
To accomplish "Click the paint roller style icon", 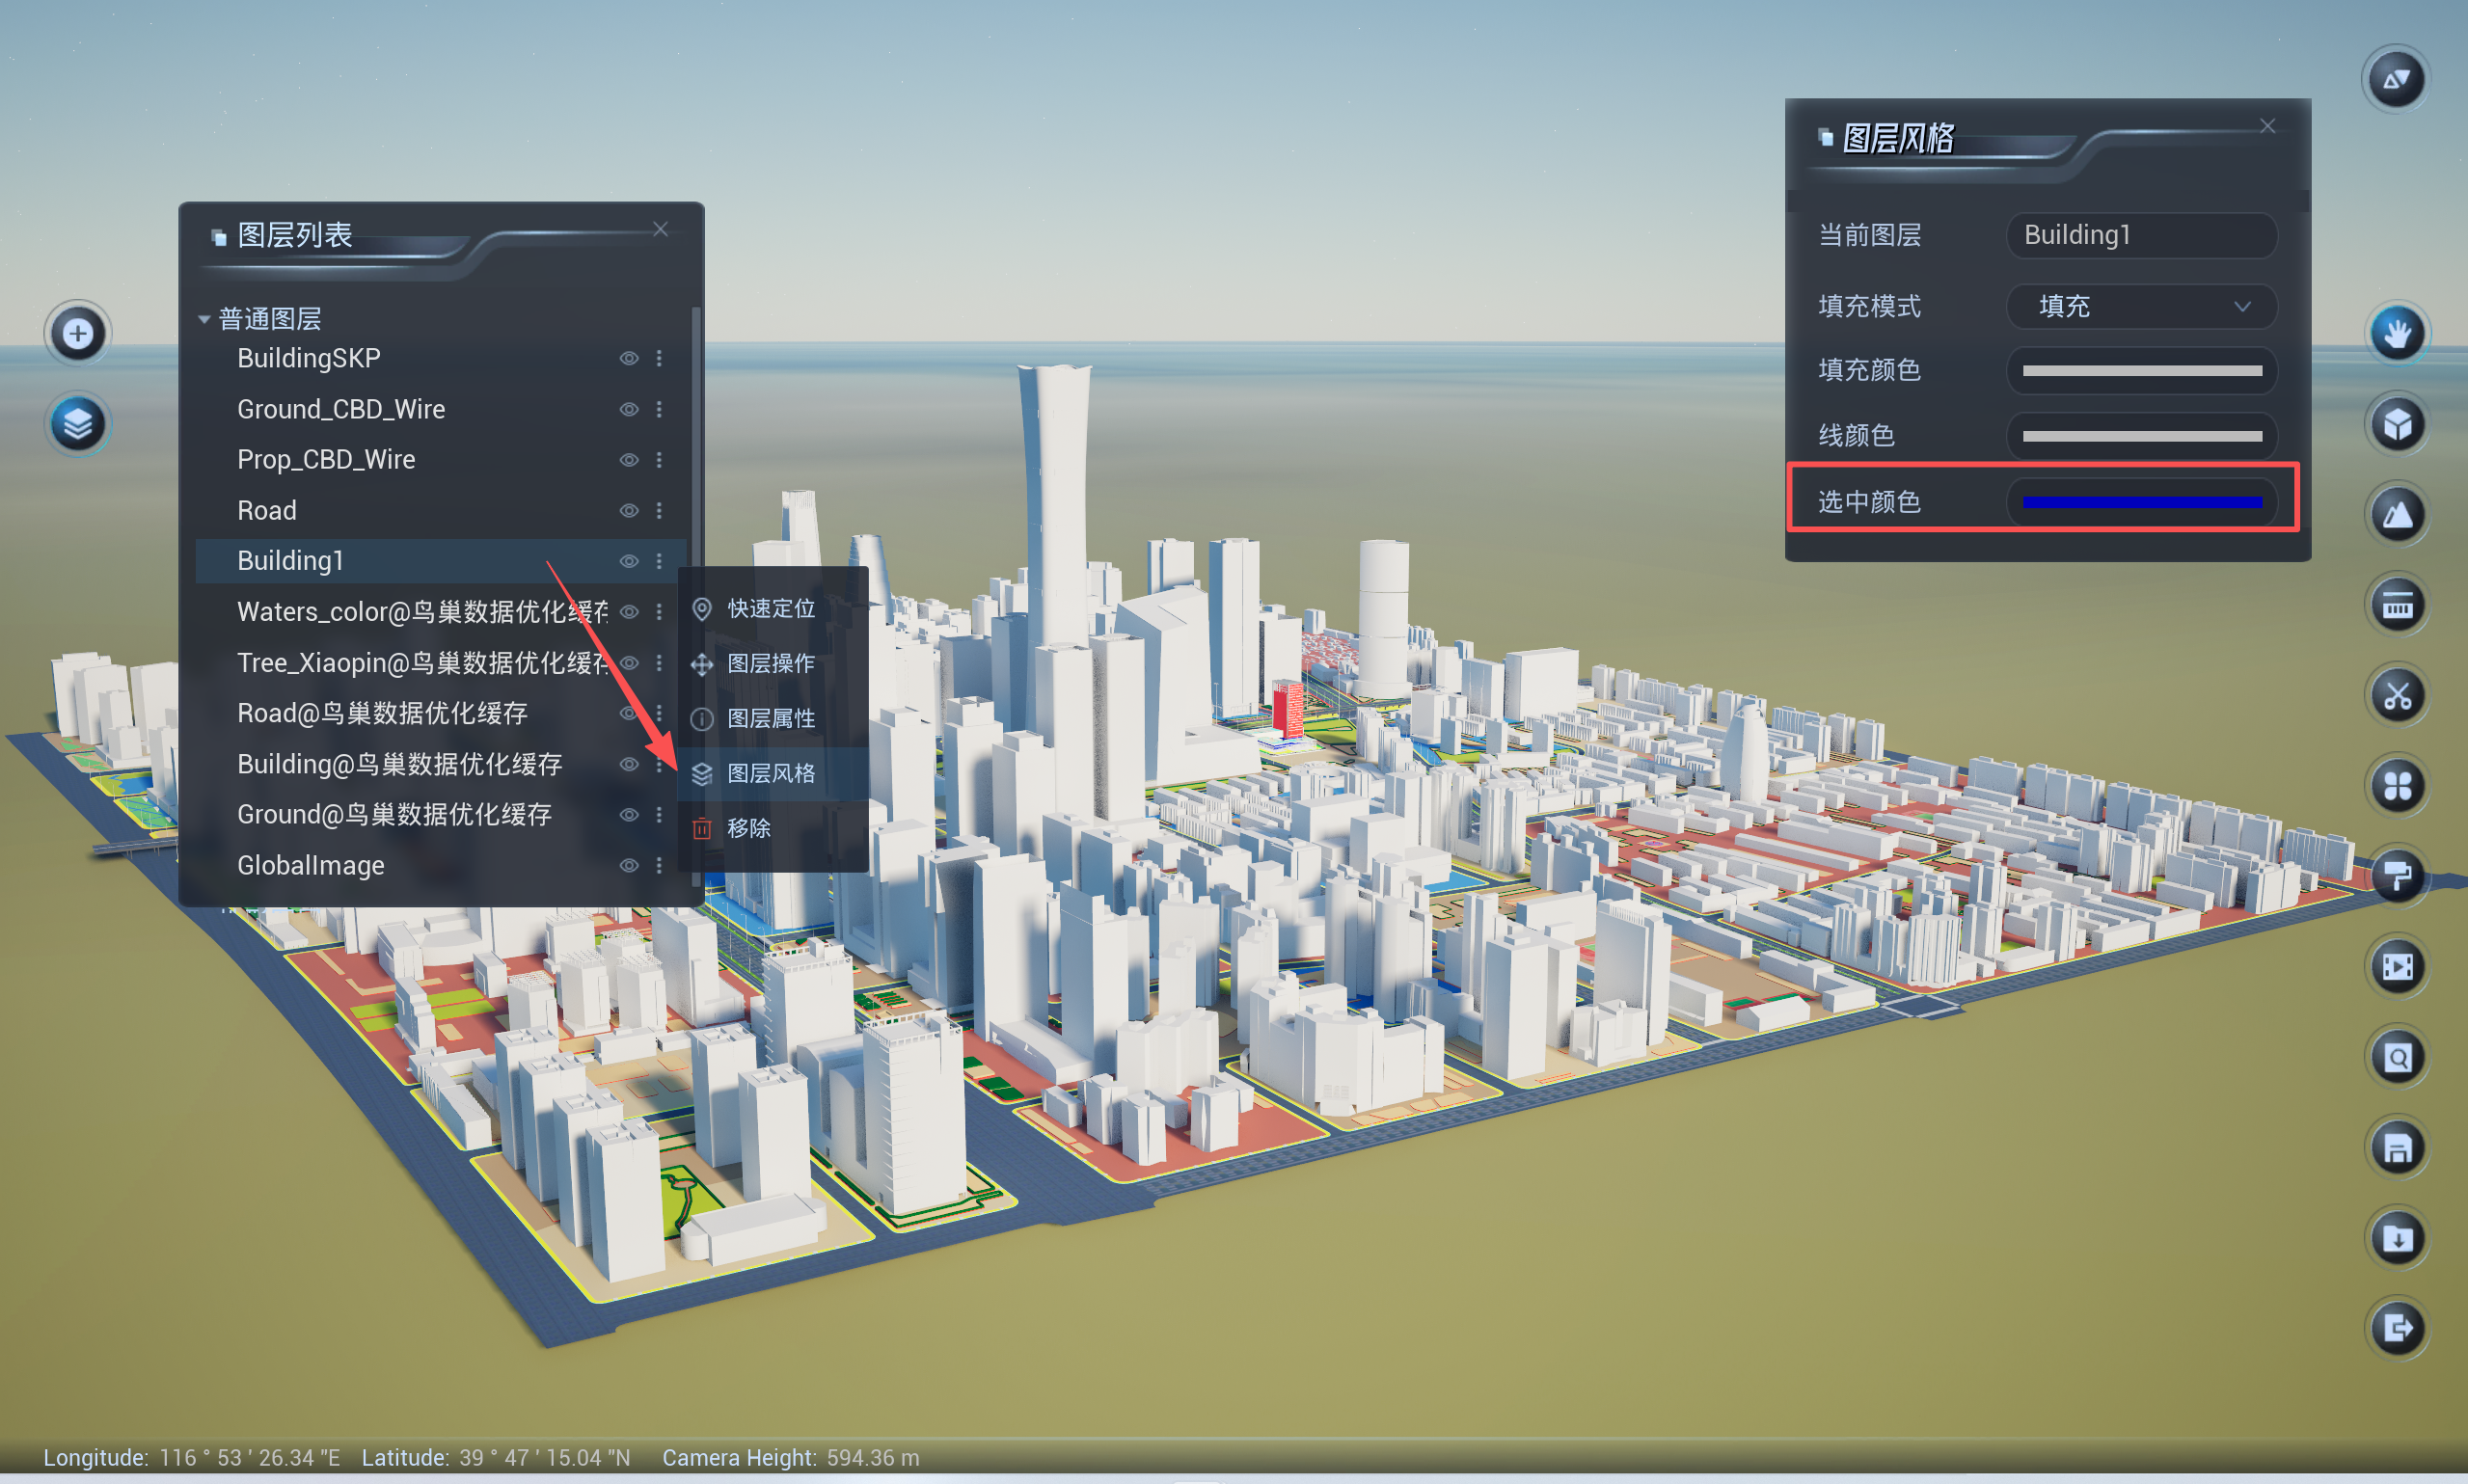I will point(2397,876).
